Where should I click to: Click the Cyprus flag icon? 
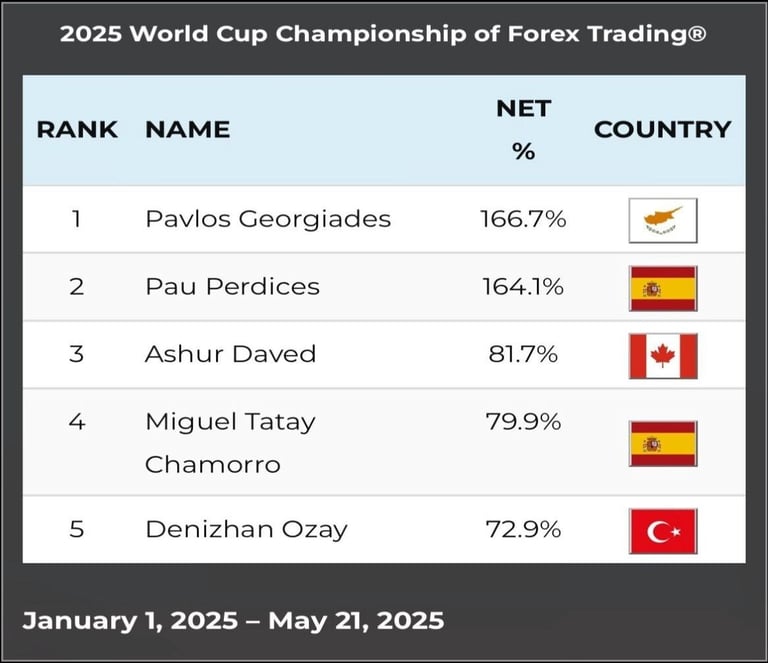point(662,219)
